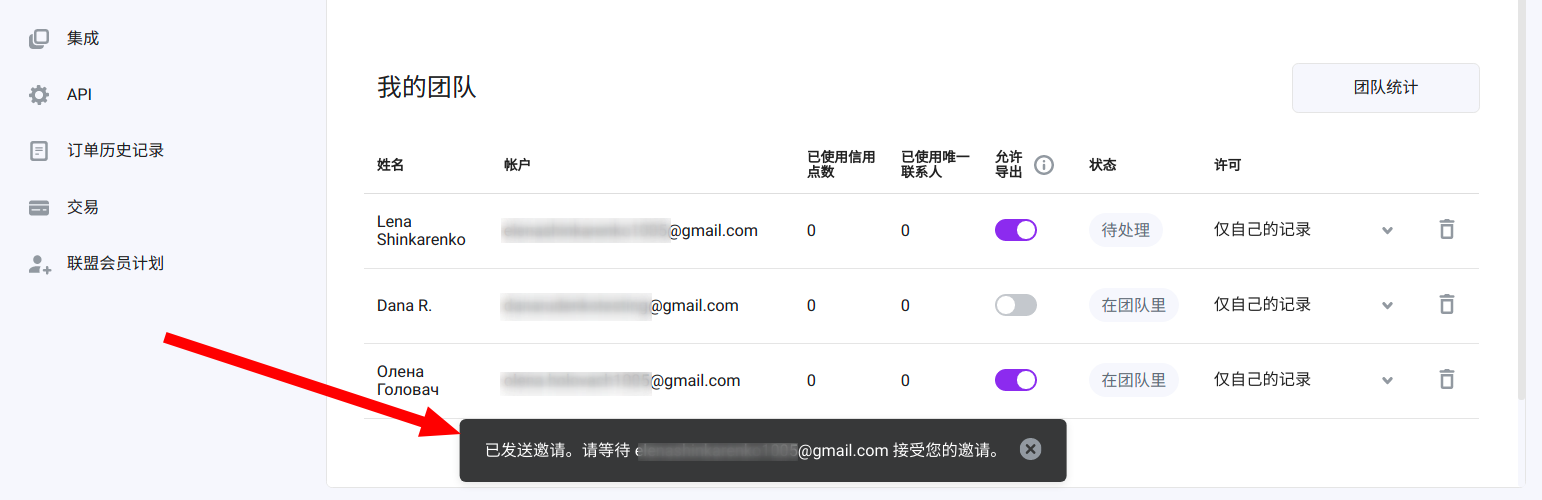Click the 订单历史记录 document icon

[39, 151]
